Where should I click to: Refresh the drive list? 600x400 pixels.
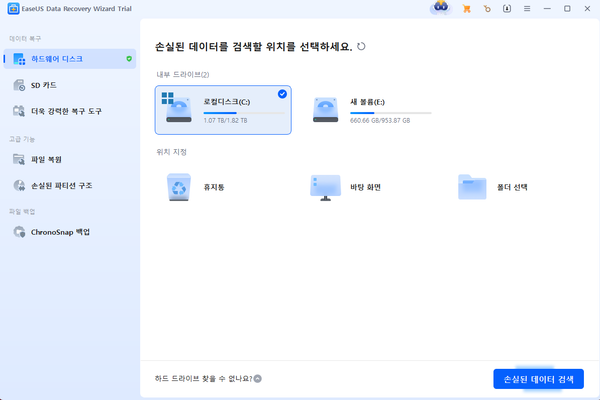tap(361, 46)
